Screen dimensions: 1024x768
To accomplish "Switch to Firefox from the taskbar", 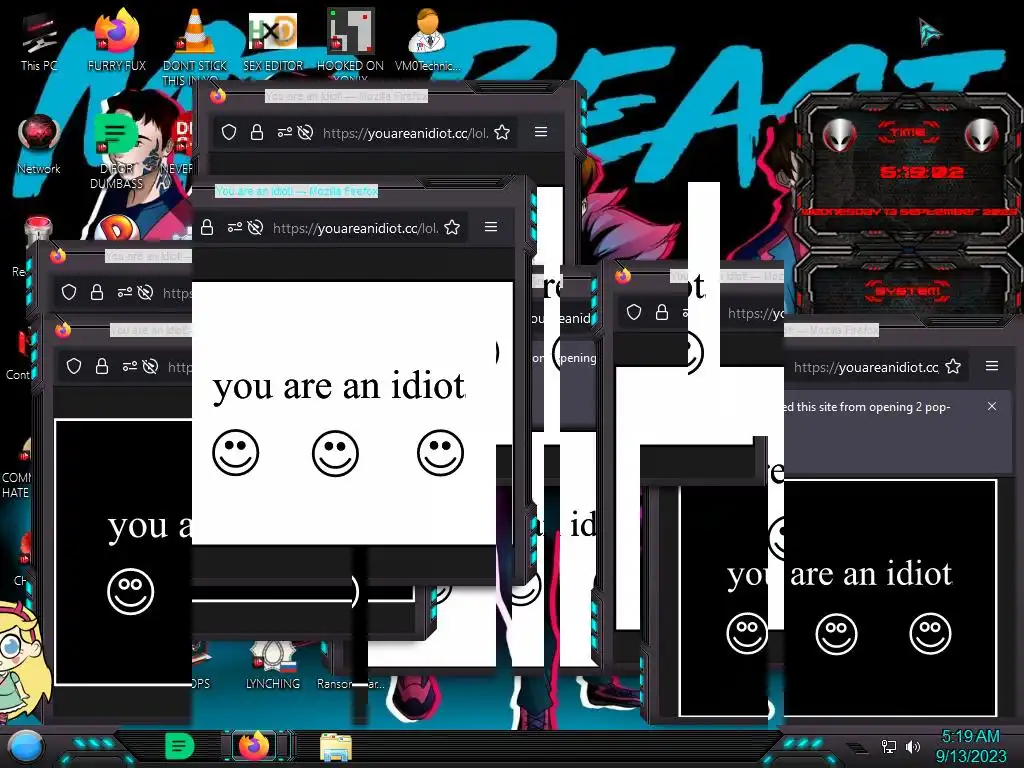I will point(255,746).
